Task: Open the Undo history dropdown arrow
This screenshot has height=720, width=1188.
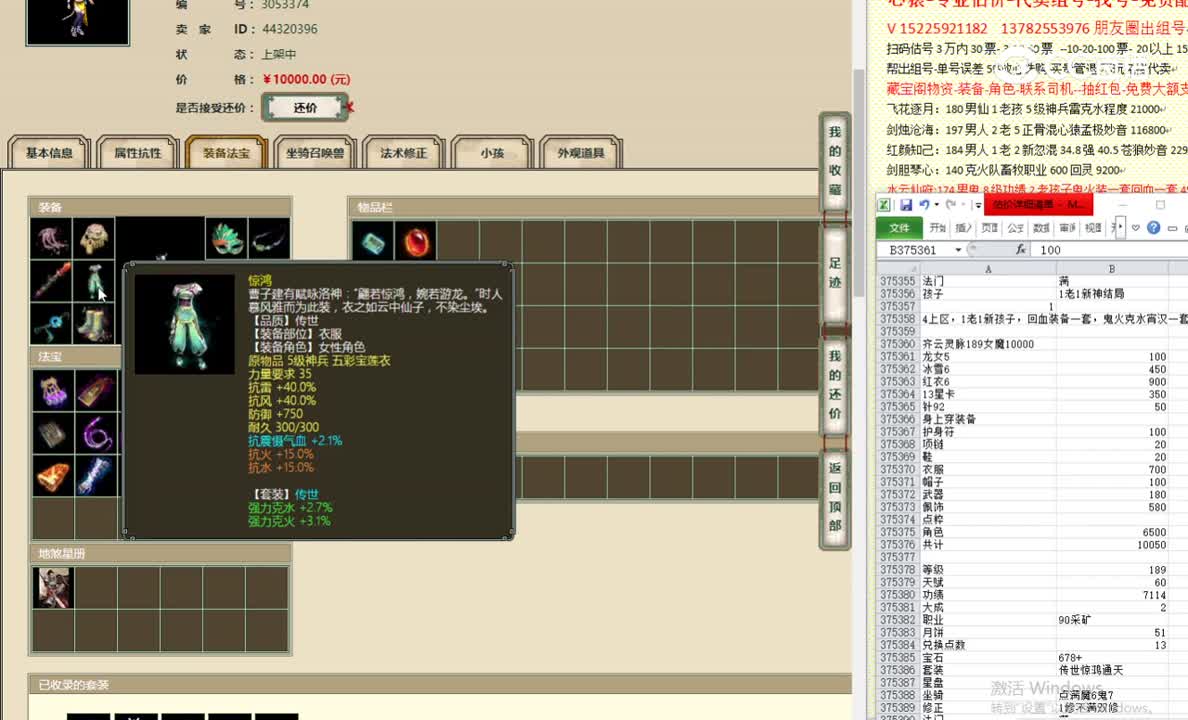Action: coord(936,205)
